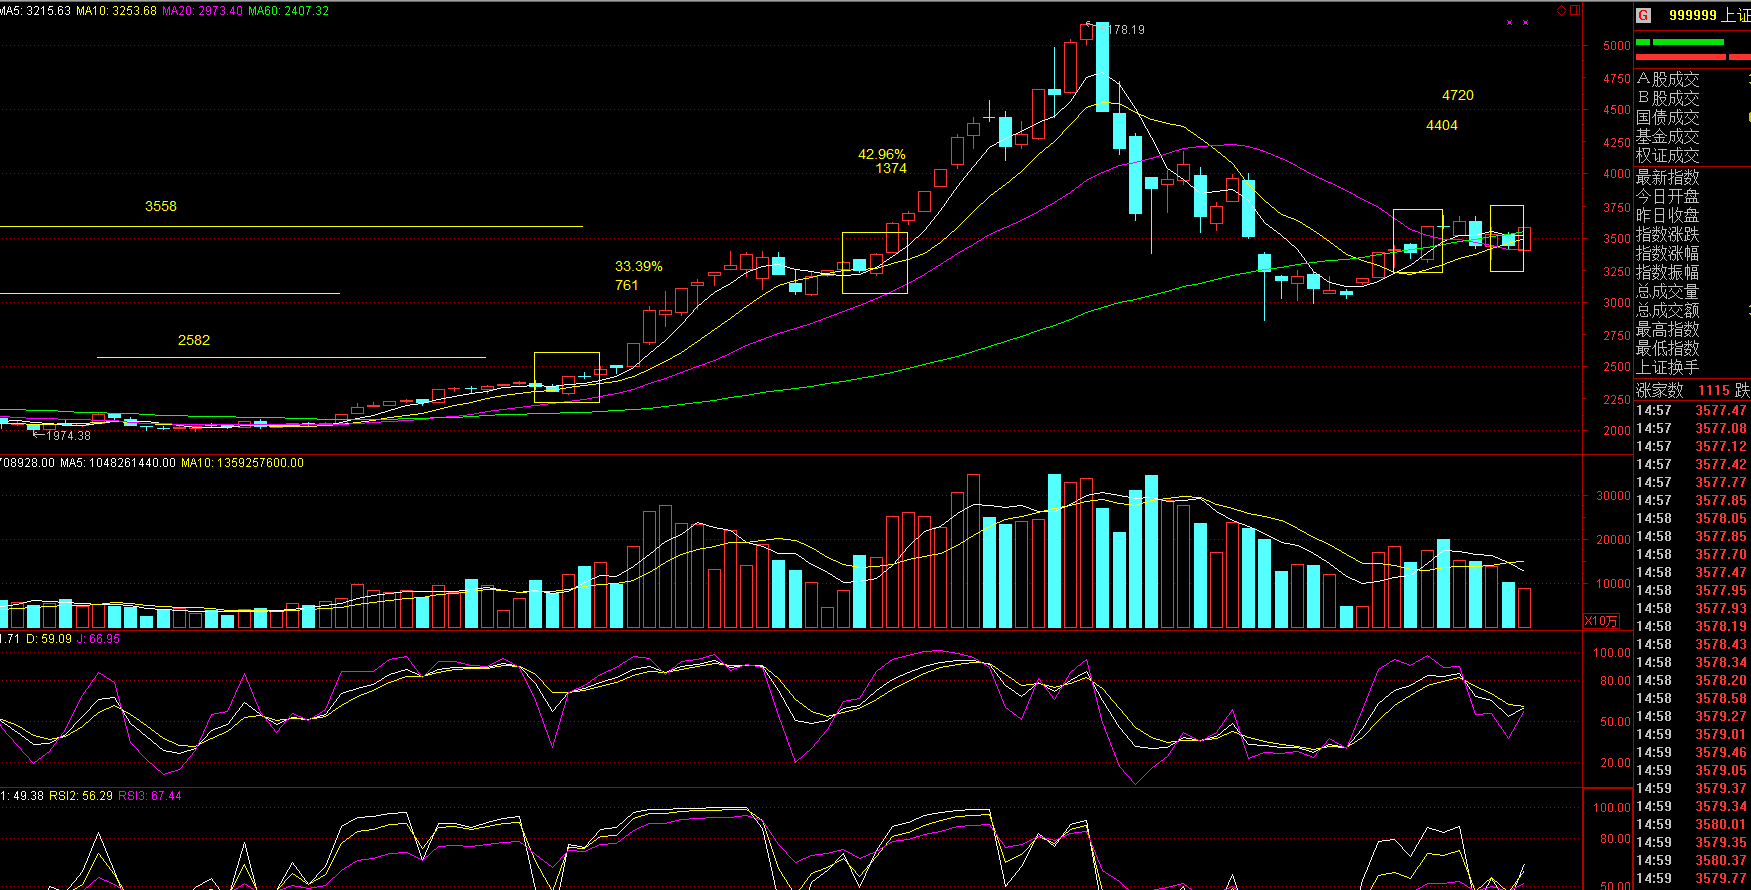Select the tick row with 3578.19
The width and height of the screenshot is (1751, 890).
(1693, 626)
